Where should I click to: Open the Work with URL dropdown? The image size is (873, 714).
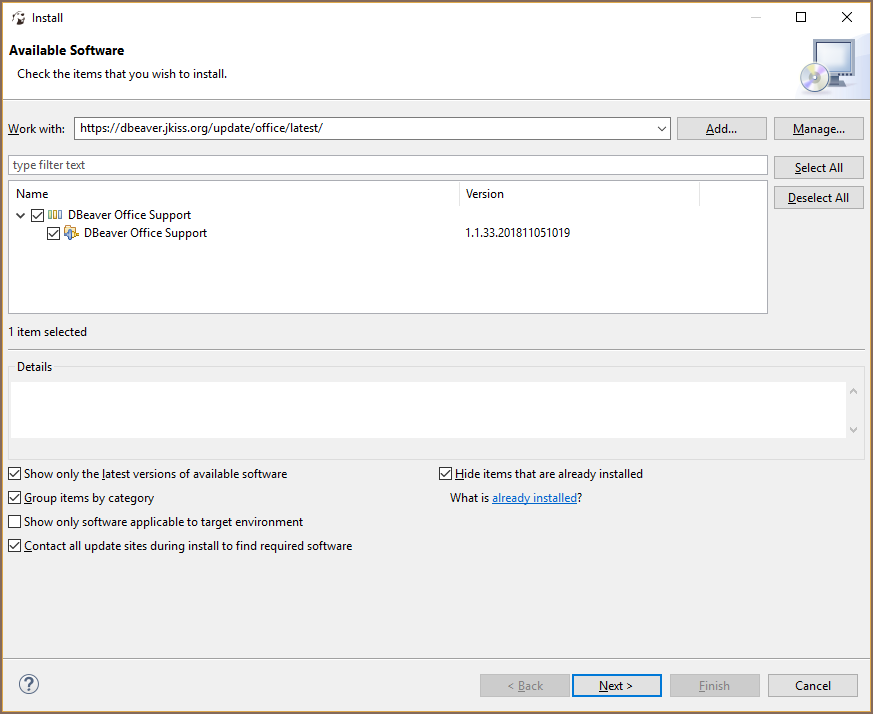(x=661, y=129)
